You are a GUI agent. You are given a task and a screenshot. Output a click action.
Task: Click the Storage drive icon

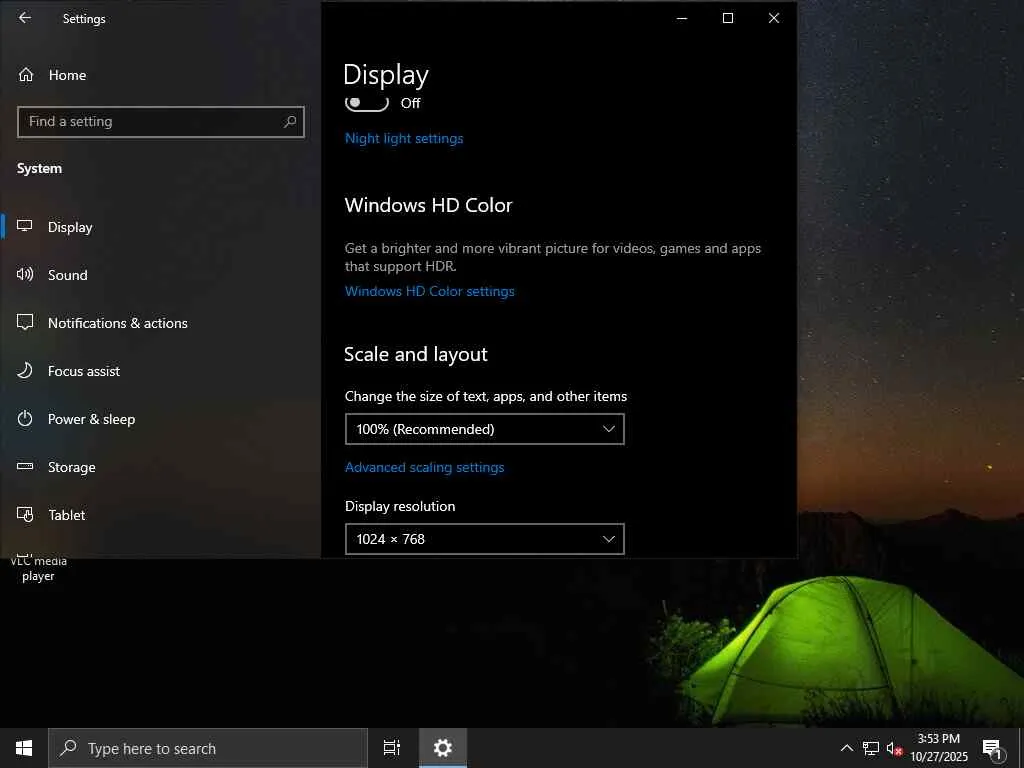pos(25,466)
